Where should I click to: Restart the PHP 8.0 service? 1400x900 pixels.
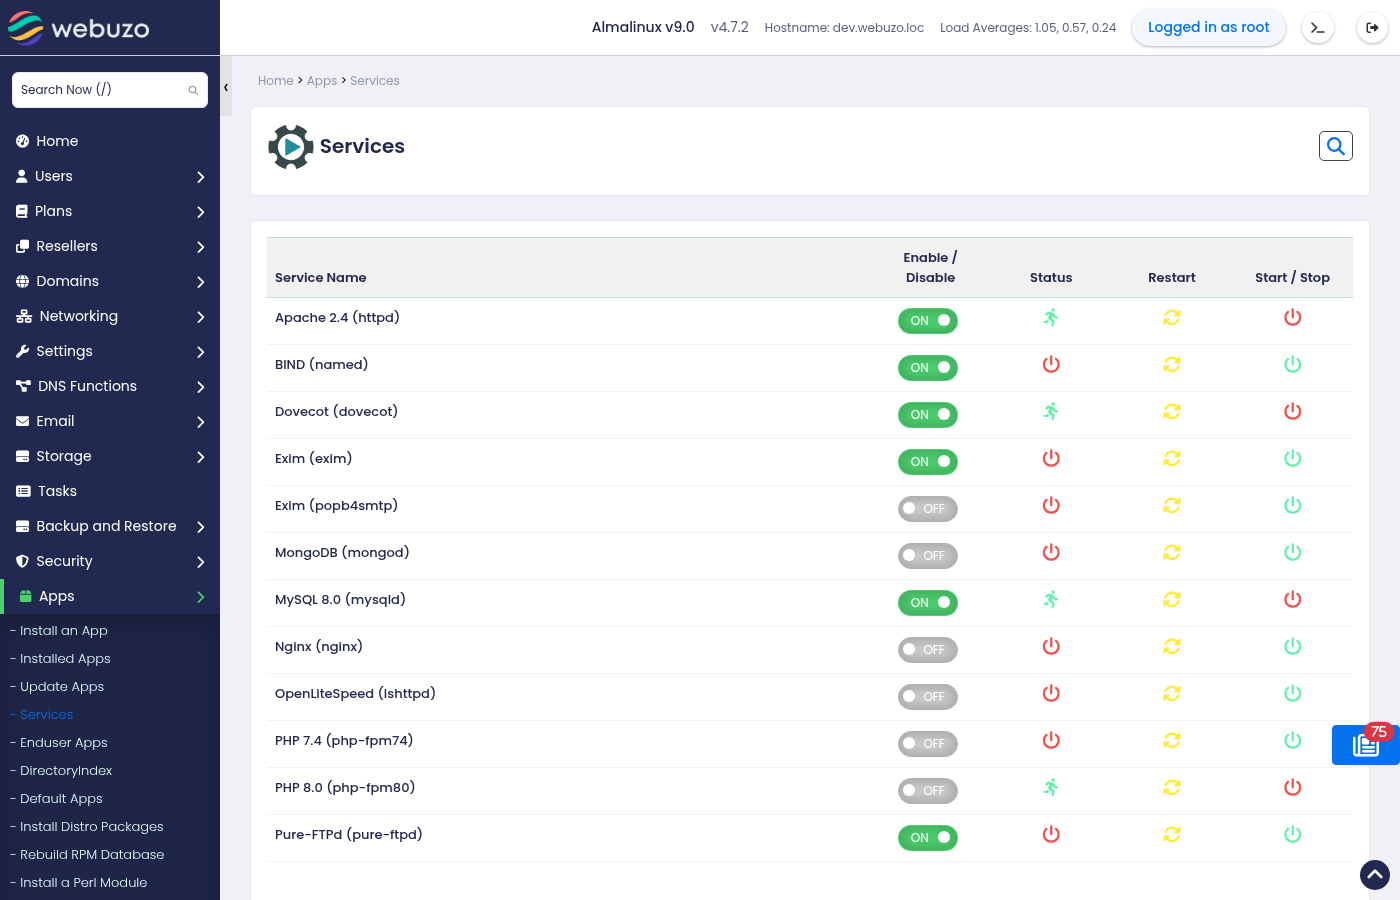tap(1172, 787)
